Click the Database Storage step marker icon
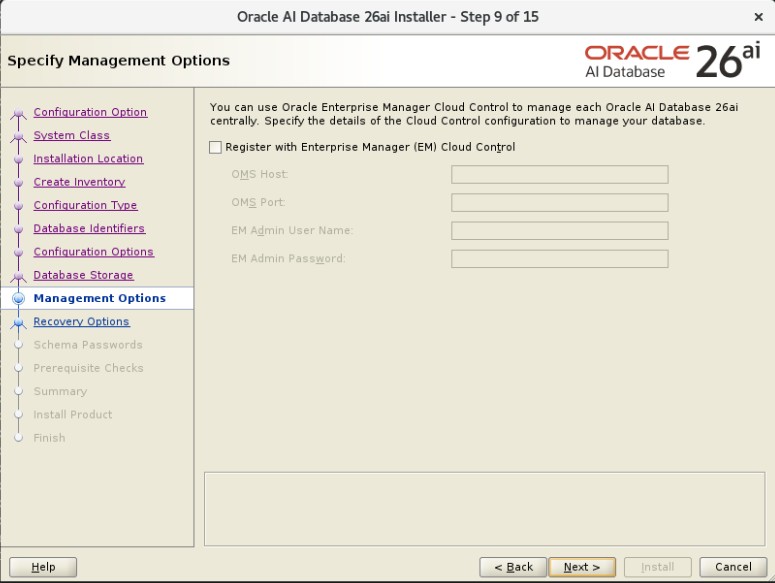The width and height of the screenshot is (775, 583). (18, 276)
